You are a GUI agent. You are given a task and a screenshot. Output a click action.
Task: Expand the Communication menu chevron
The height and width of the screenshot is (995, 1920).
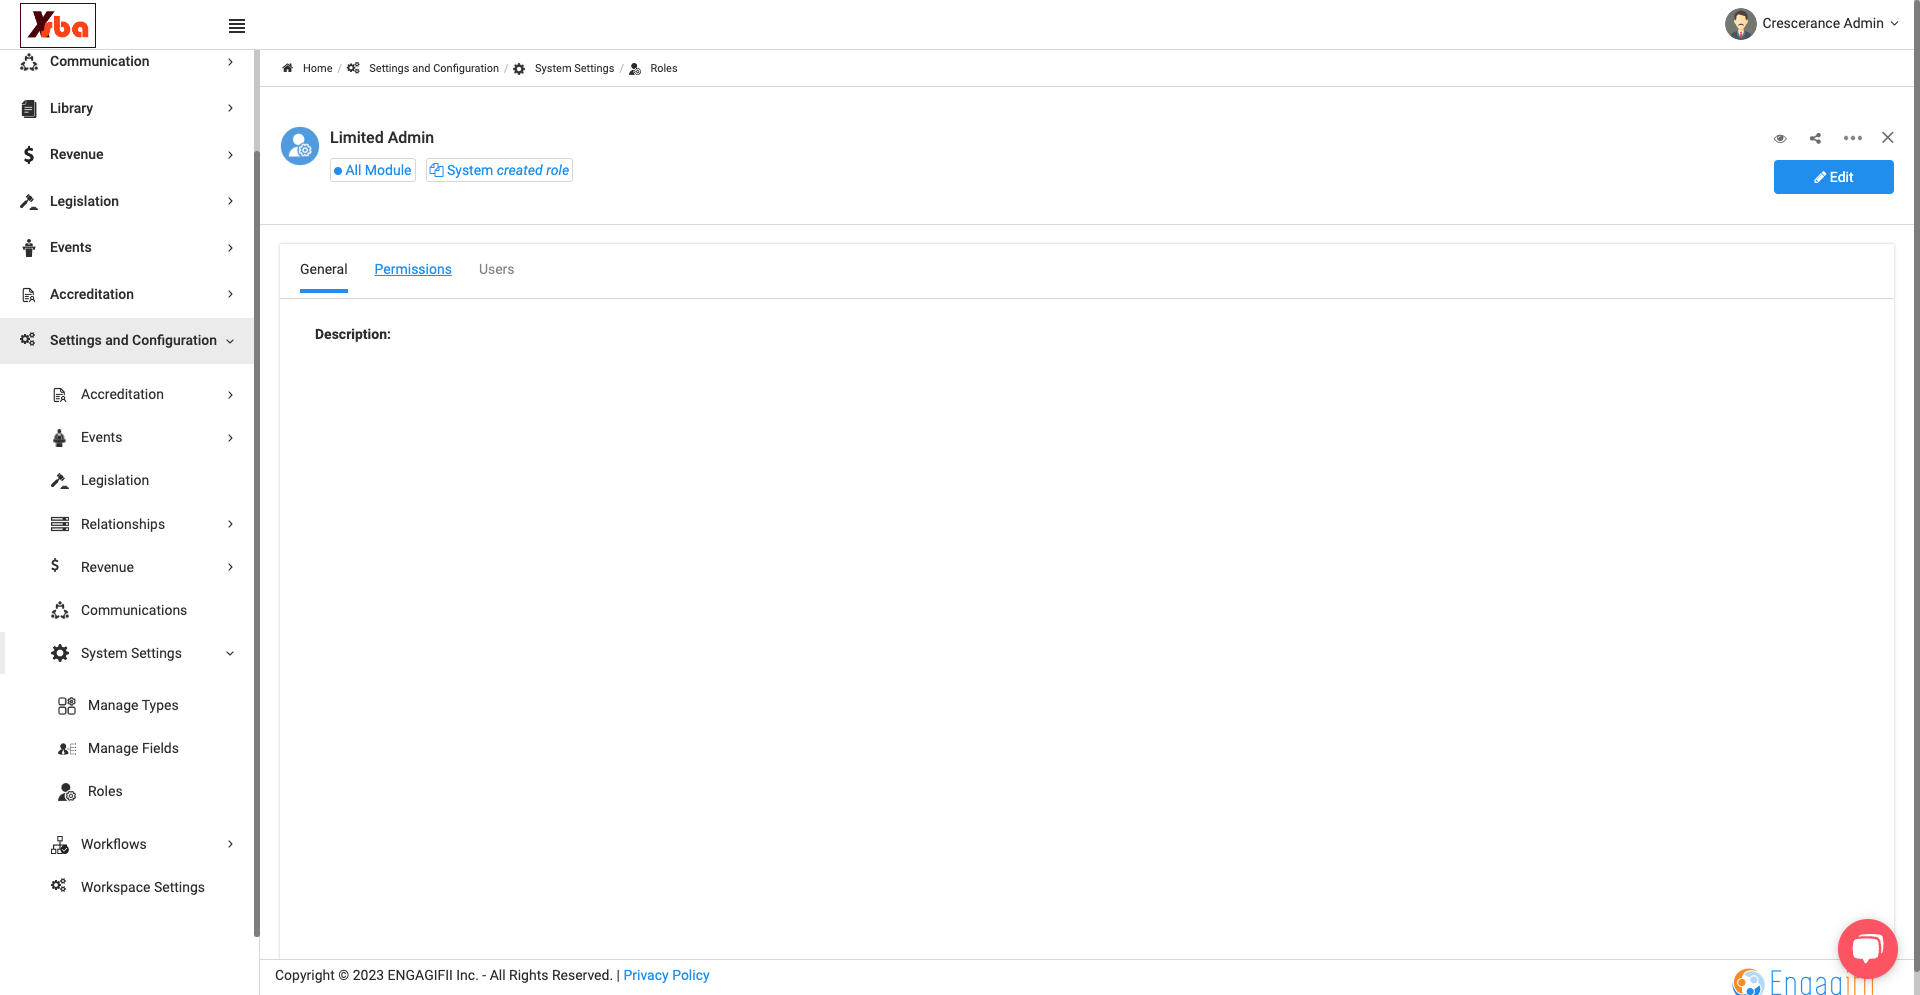pyautogui.click(x=230, y=62)
